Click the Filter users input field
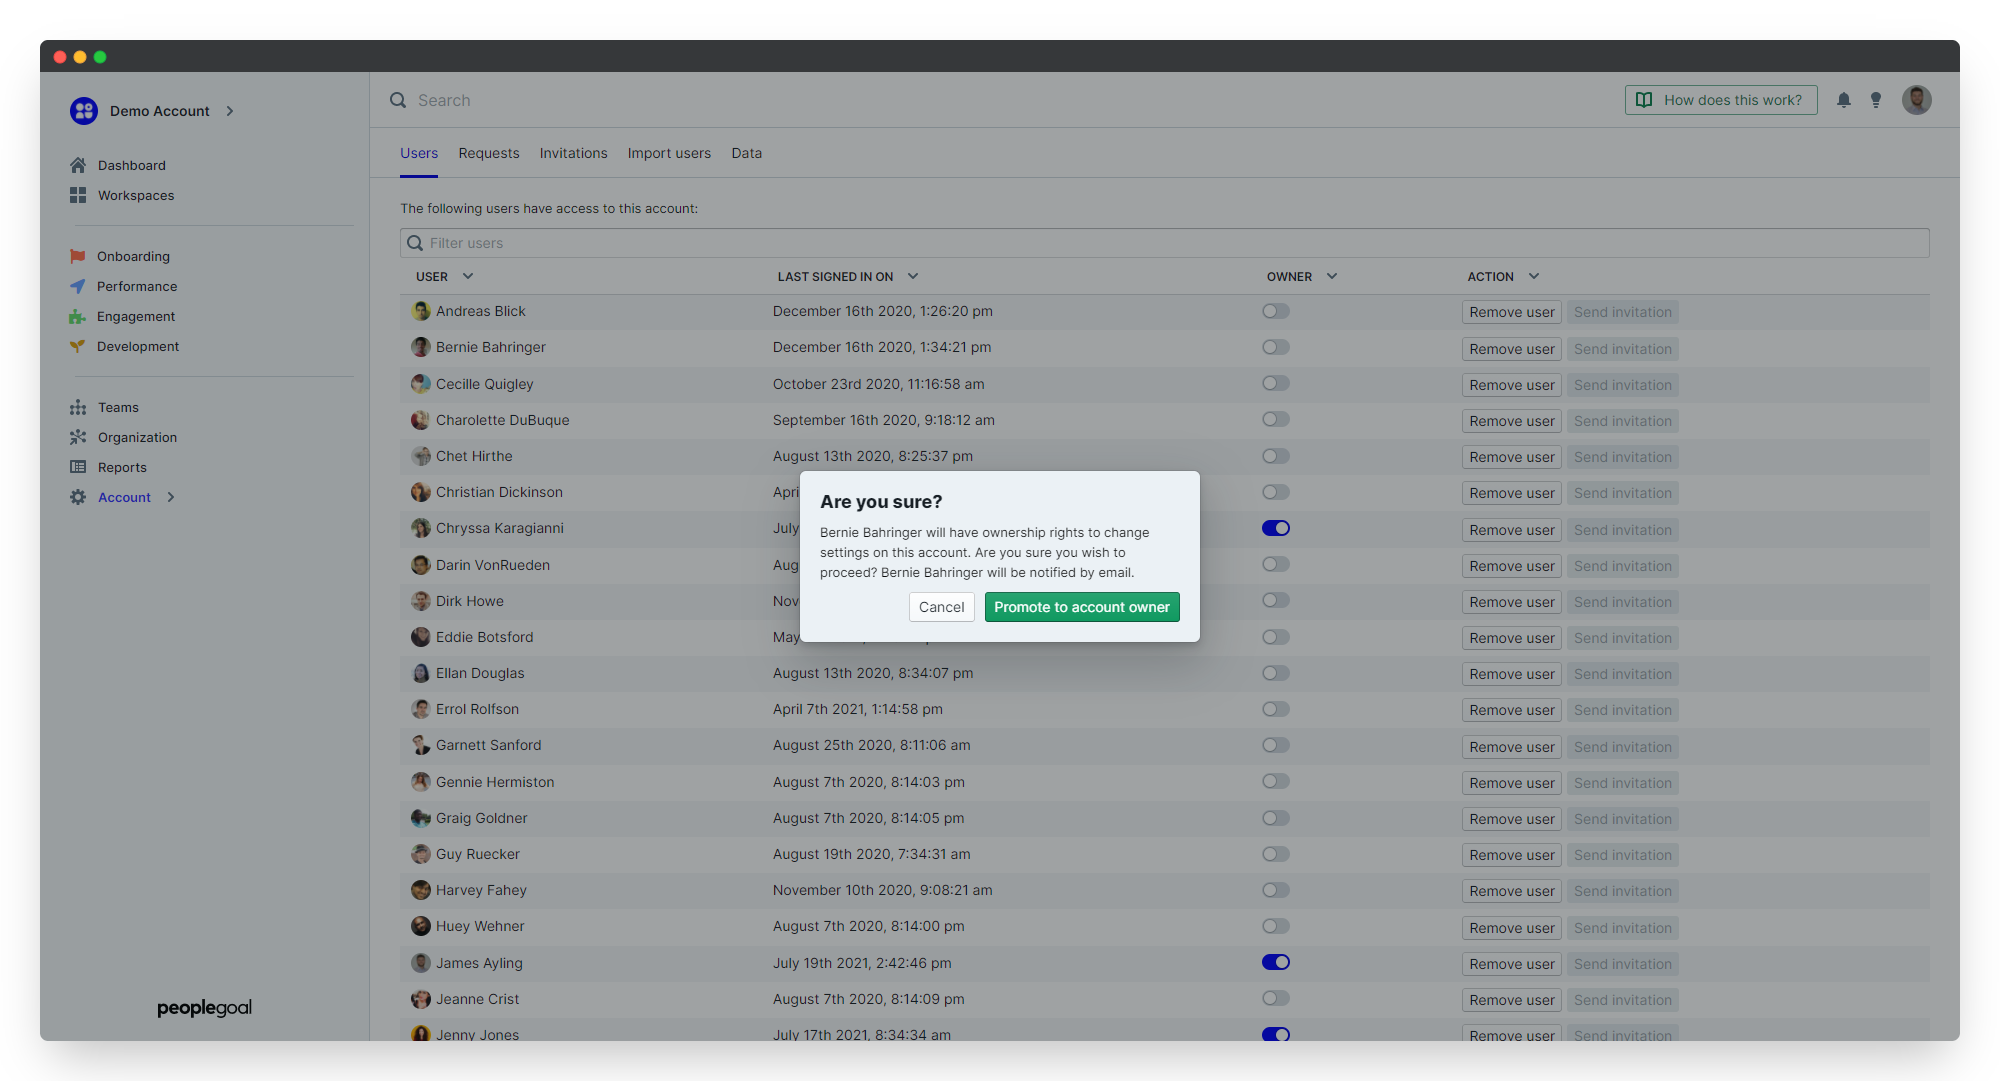 pyautogui.click(x=1164, y=243)
